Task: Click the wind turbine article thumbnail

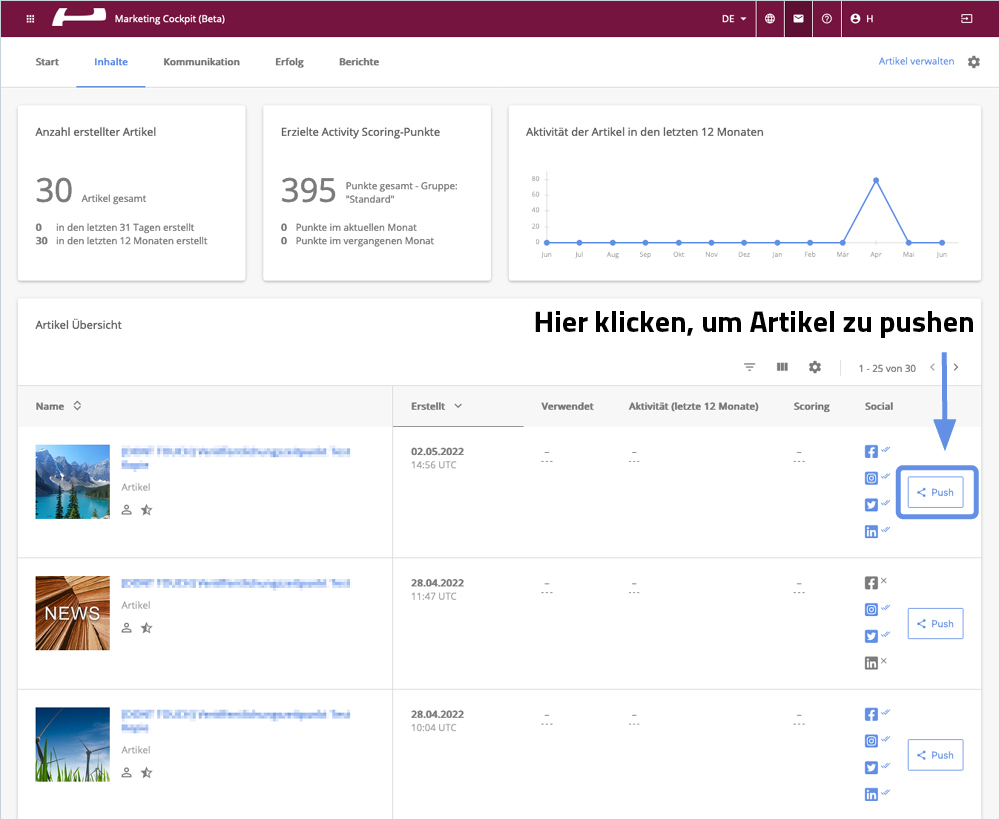Action: [x=73, y=744]
